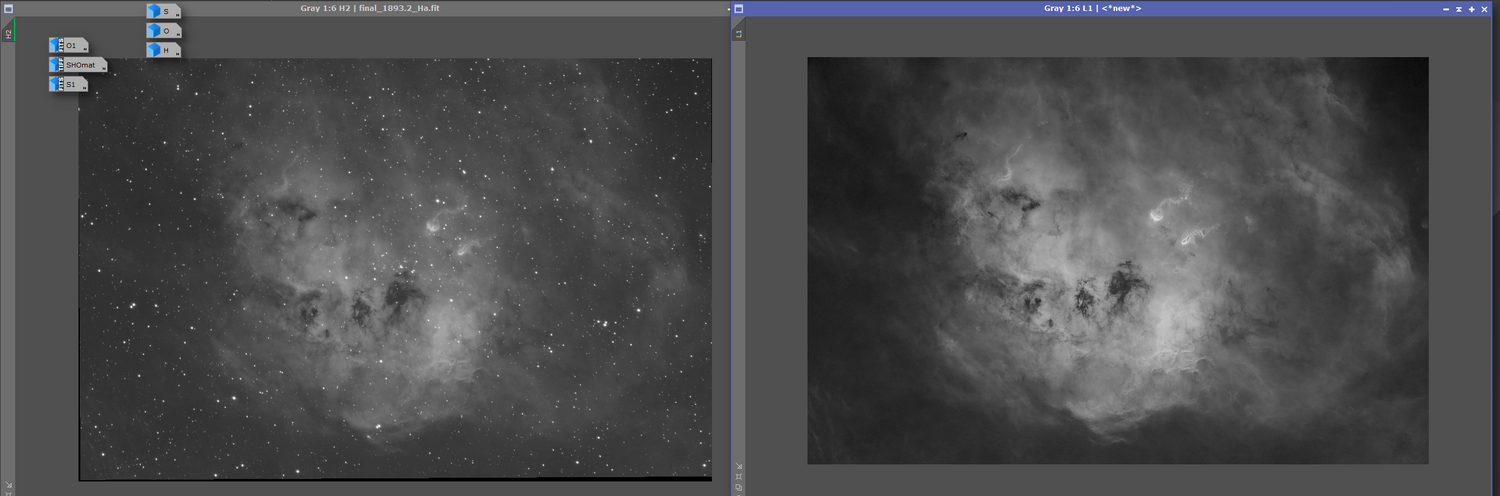The image size is (1500, 496).
Task: Minimize the L1 image window
Action: tap(1446, 8)
